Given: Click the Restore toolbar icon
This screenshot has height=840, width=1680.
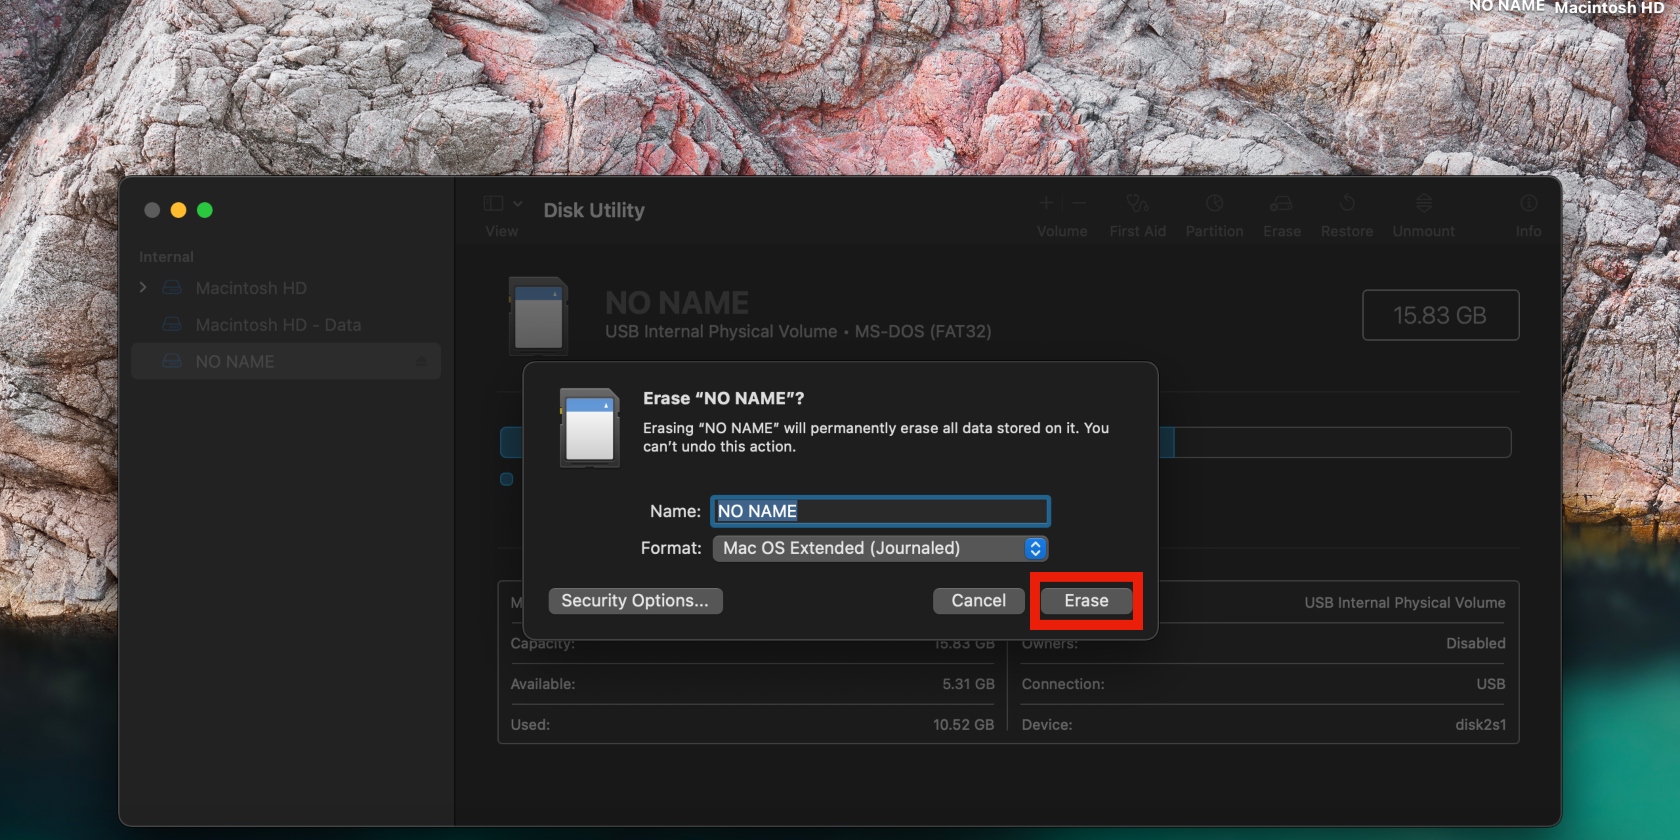Looking at the screenshot, I should point(1347,203).
